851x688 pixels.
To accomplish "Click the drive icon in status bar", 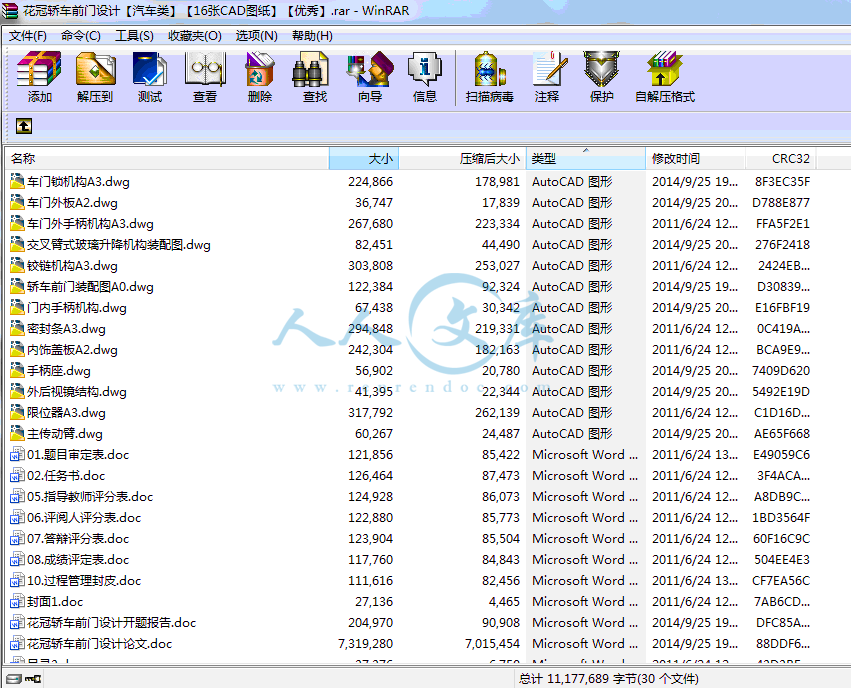I will 14,679.
